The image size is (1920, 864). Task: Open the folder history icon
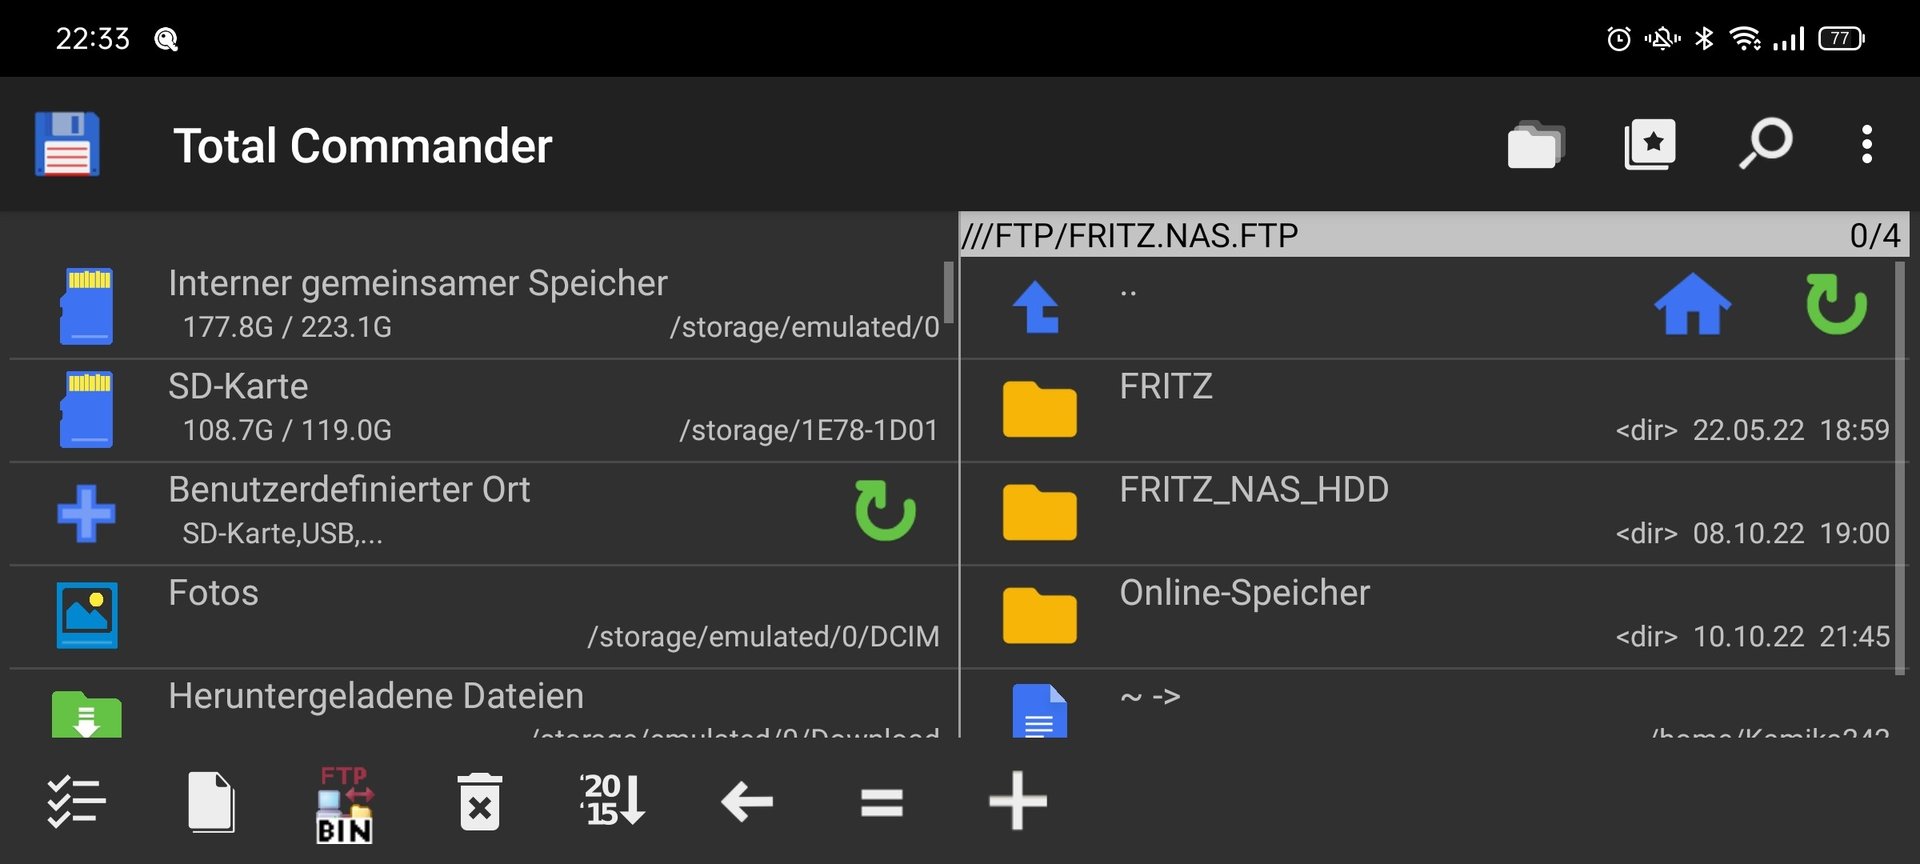[1535, 146]
